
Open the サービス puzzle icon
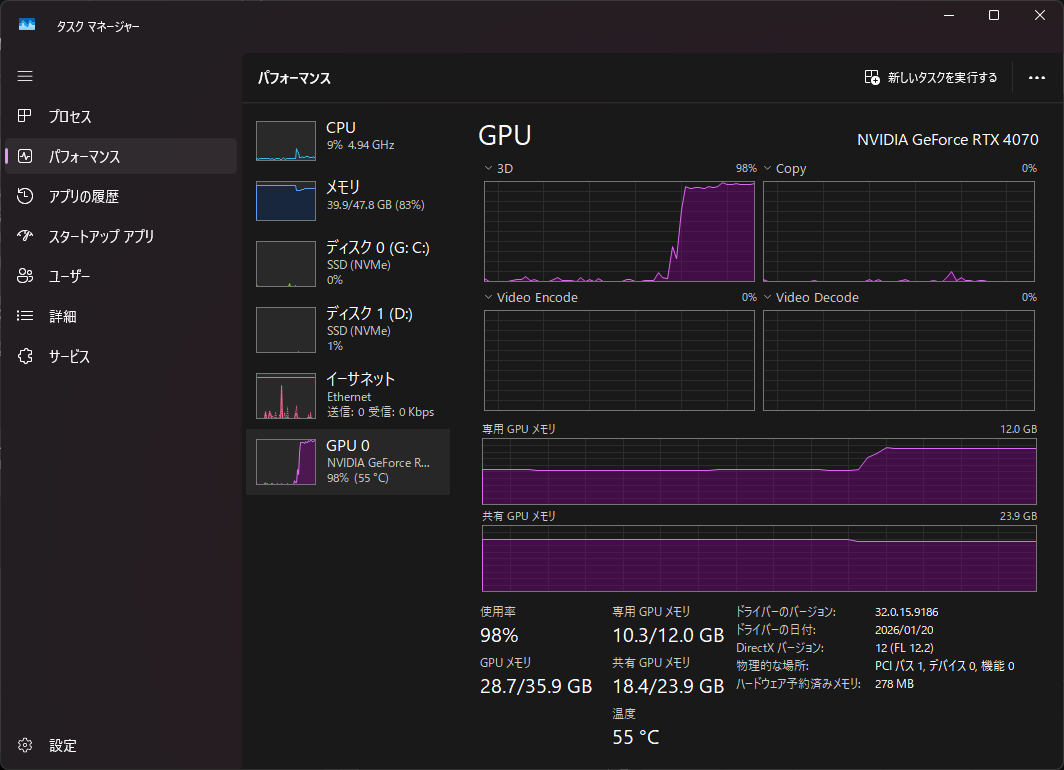[26, 356]
